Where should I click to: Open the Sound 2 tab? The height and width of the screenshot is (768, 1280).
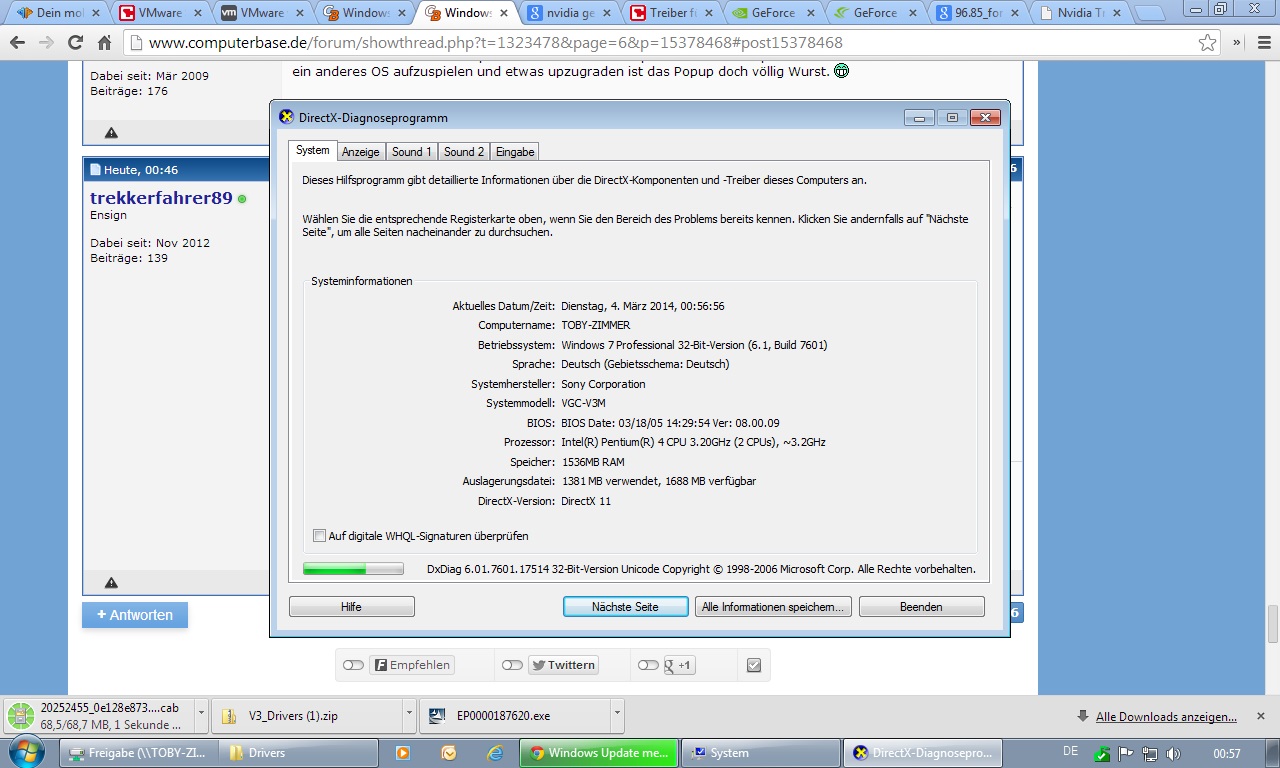(464, 152)
